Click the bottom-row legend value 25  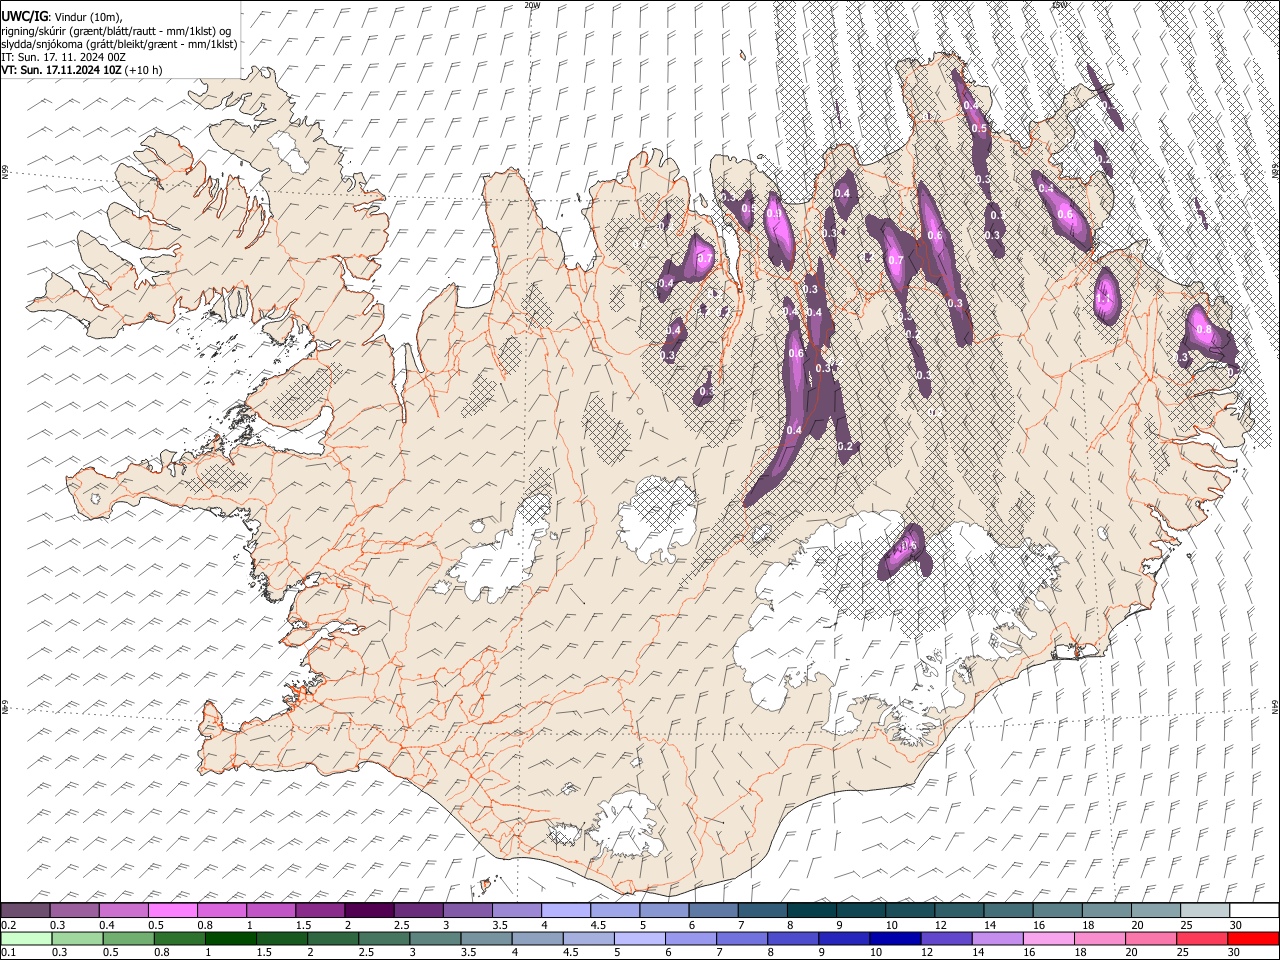coord(1185,952)
